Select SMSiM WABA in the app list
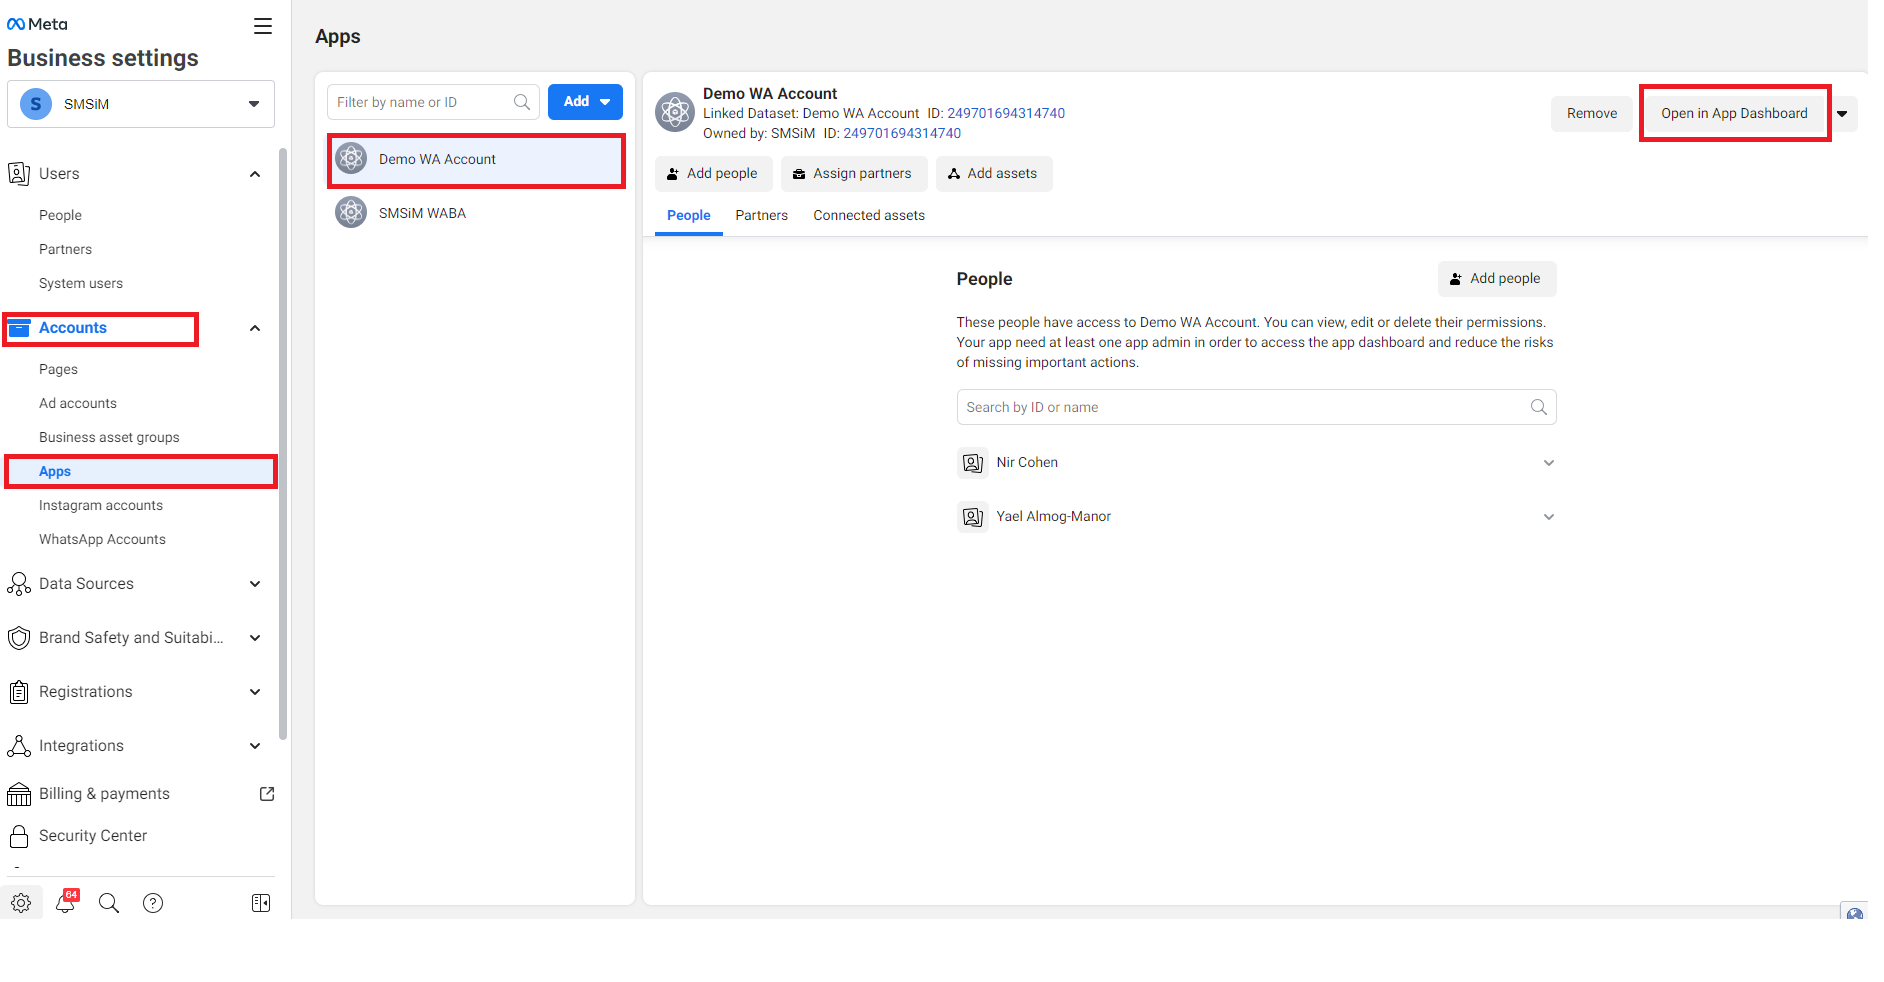Screen dimensions: 1884x982 [476, 213]
